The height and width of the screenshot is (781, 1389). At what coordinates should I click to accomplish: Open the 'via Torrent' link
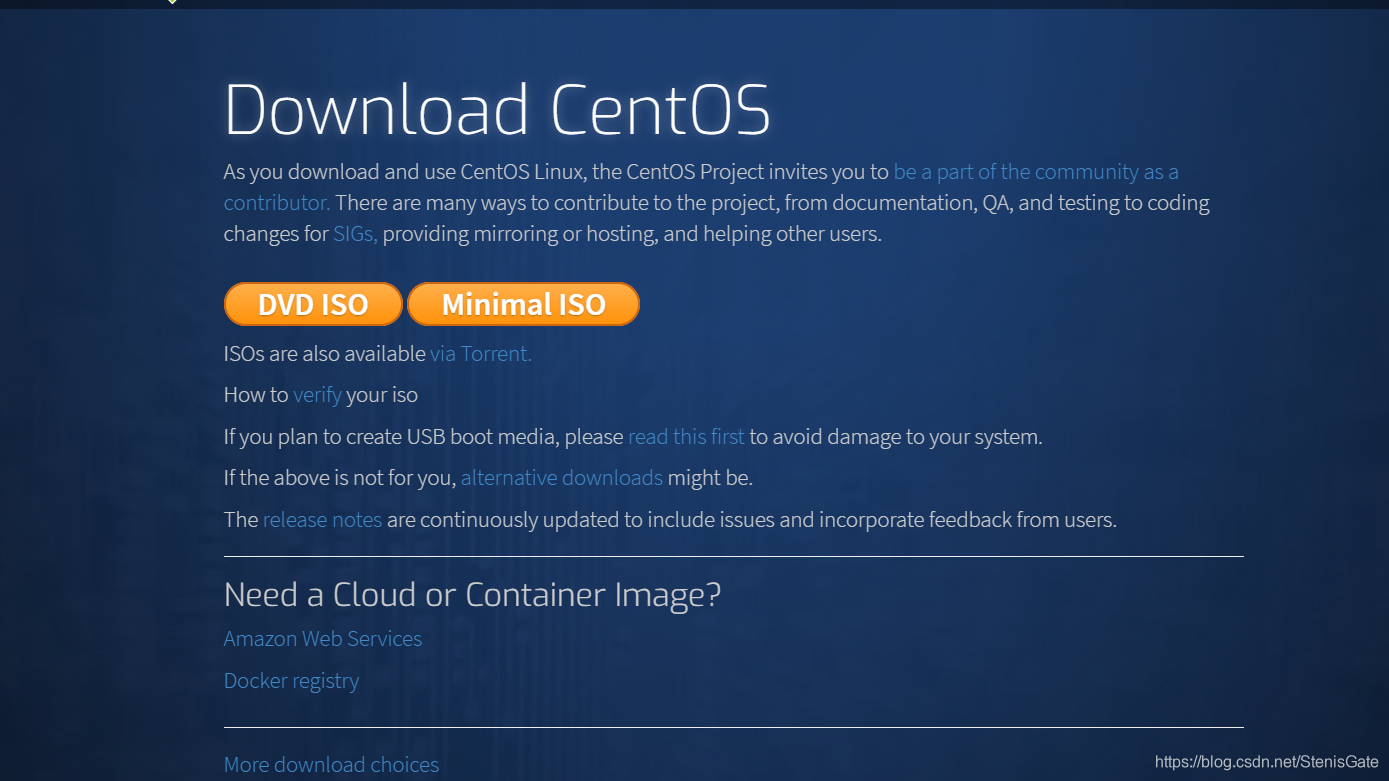[x=480, y=353]
